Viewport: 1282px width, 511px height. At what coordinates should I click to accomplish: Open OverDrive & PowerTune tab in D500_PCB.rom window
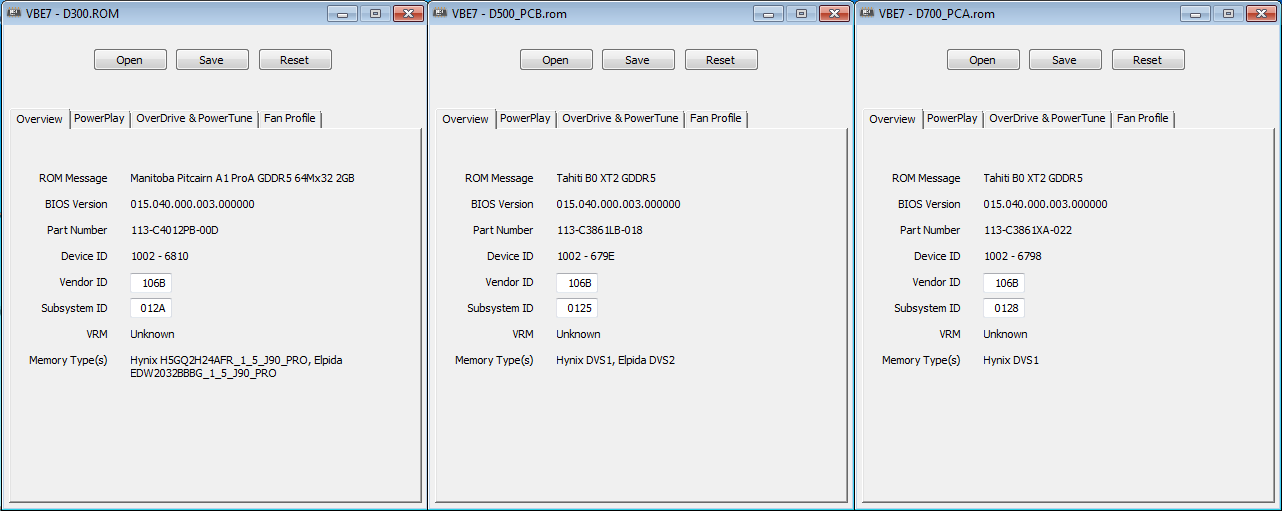(621, 118)
